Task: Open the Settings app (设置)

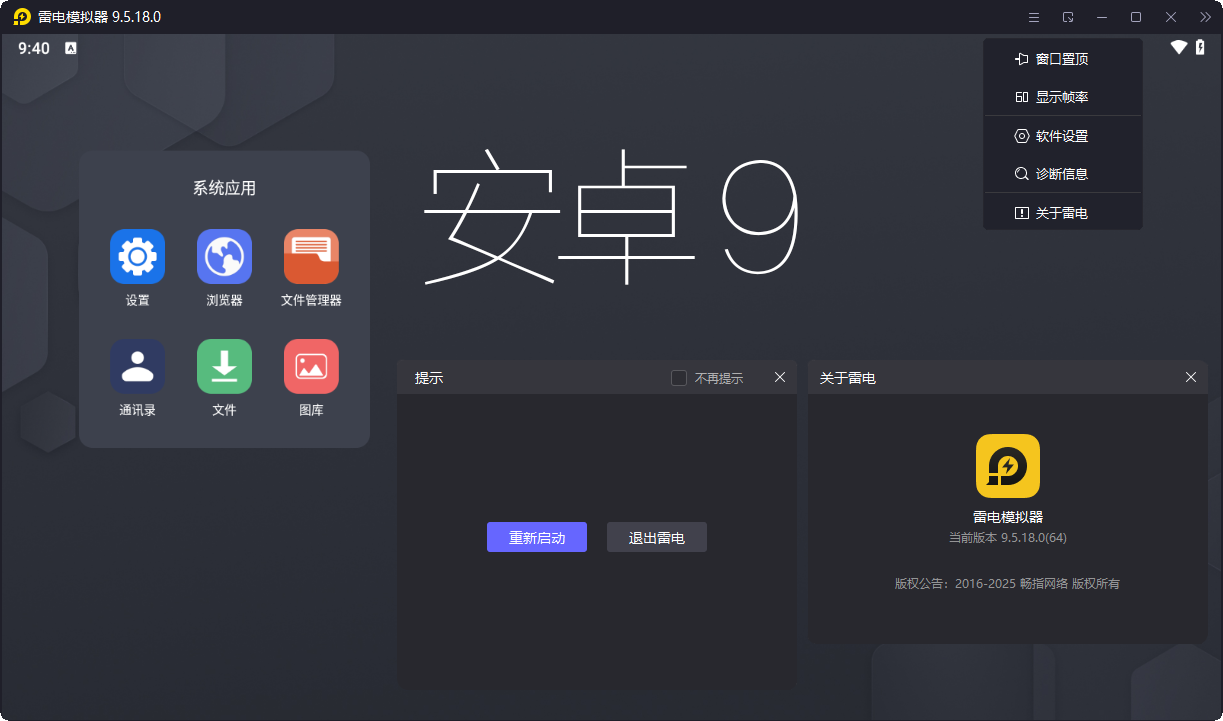Action: click(137, 257)
